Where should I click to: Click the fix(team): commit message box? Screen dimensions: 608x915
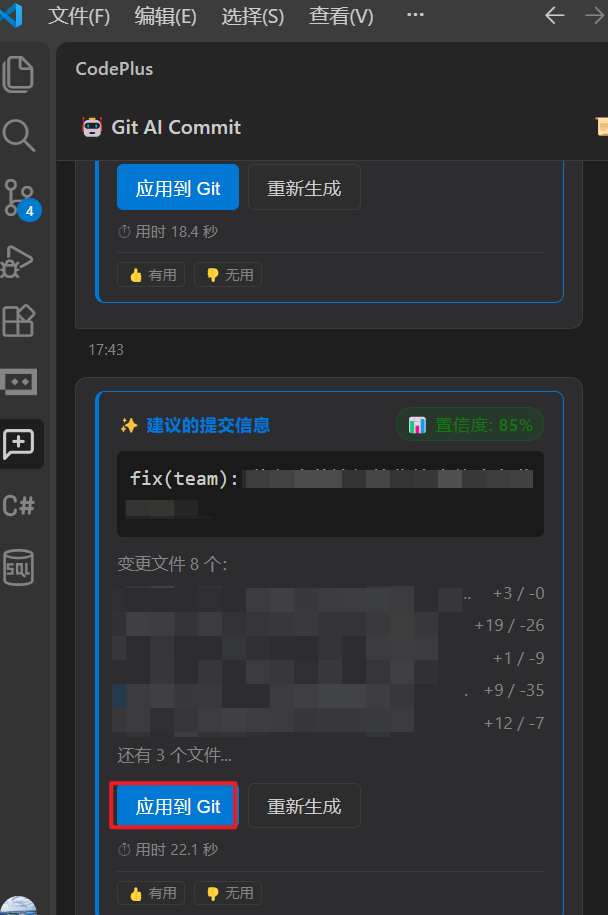pyautogui.click(x=330, y=494)
